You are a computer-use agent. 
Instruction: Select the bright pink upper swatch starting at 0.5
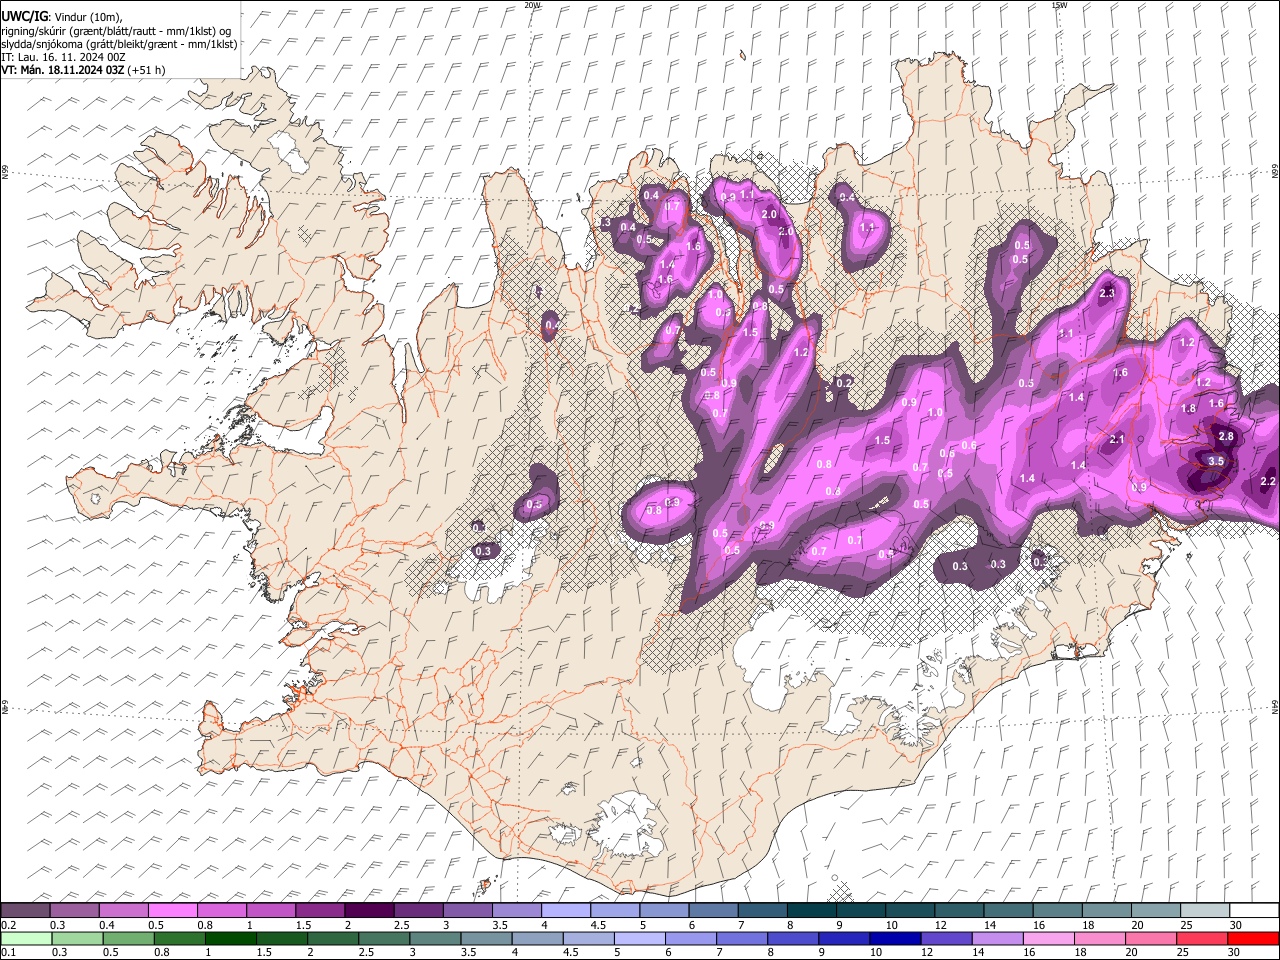click(x=173, y=911)
